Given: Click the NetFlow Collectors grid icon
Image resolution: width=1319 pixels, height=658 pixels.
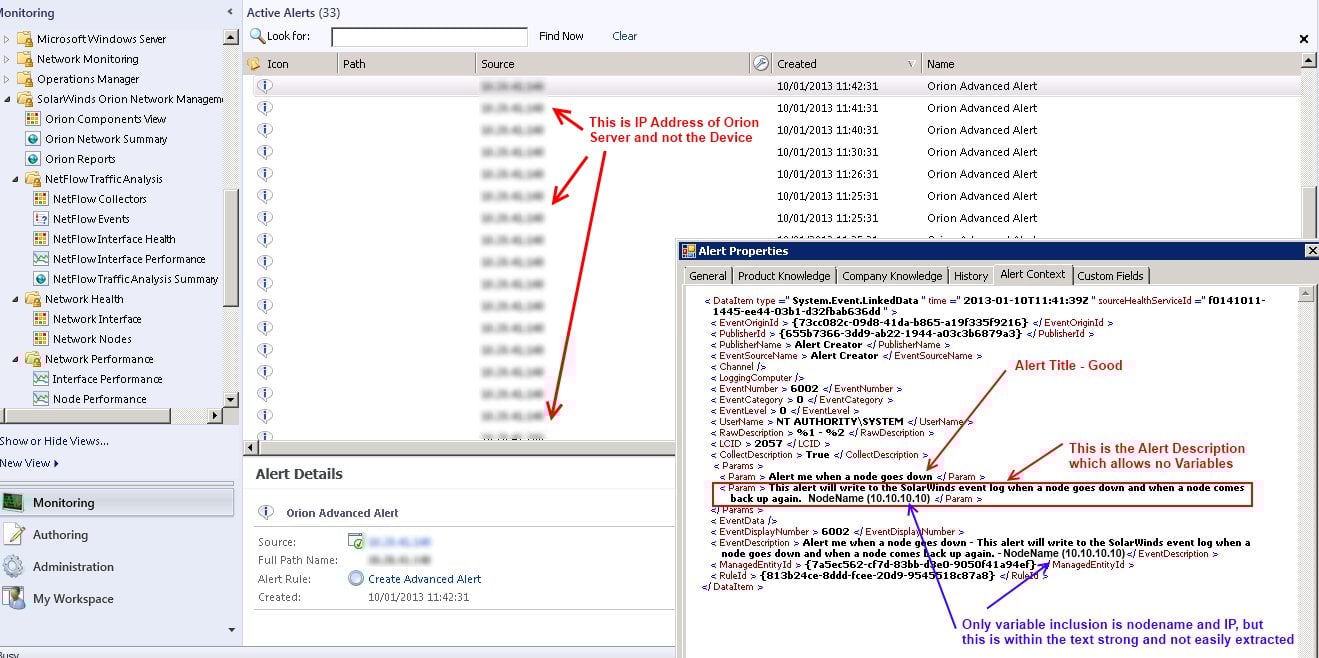Looking at the screenshot, I should (x=41, y=199).
